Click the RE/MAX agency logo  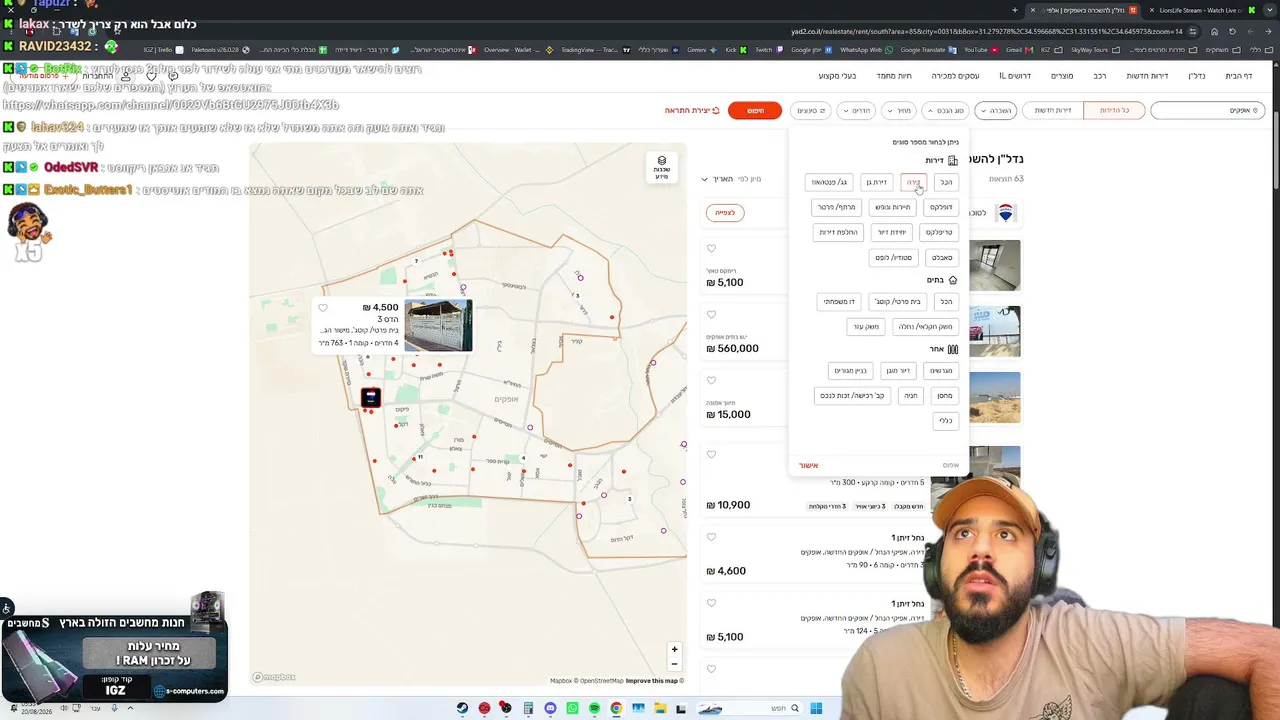point(1005,213)
